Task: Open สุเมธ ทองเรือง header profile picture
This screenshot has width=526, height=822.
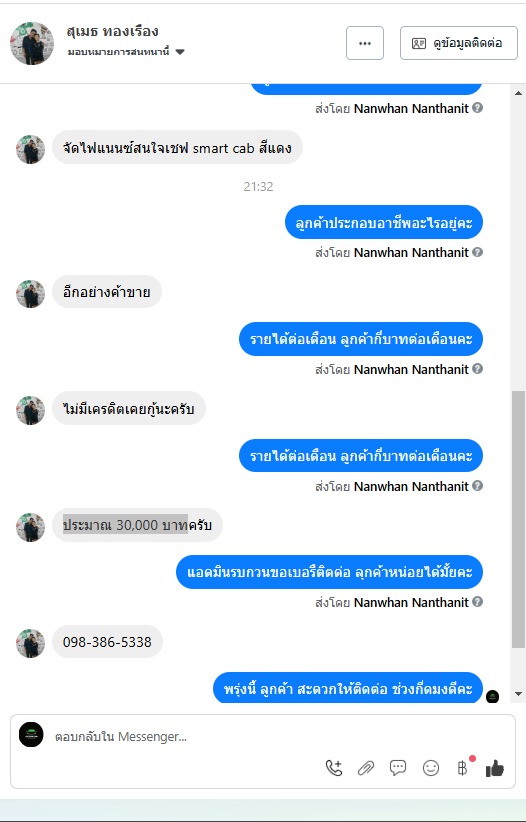Action: pos(32,43)
